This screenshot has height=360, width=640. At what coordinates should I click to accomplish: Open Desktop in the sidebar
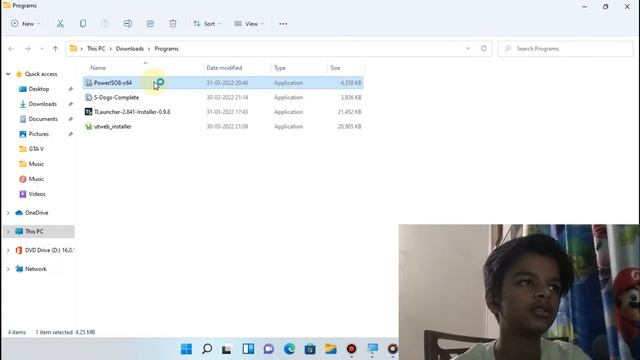39,89
